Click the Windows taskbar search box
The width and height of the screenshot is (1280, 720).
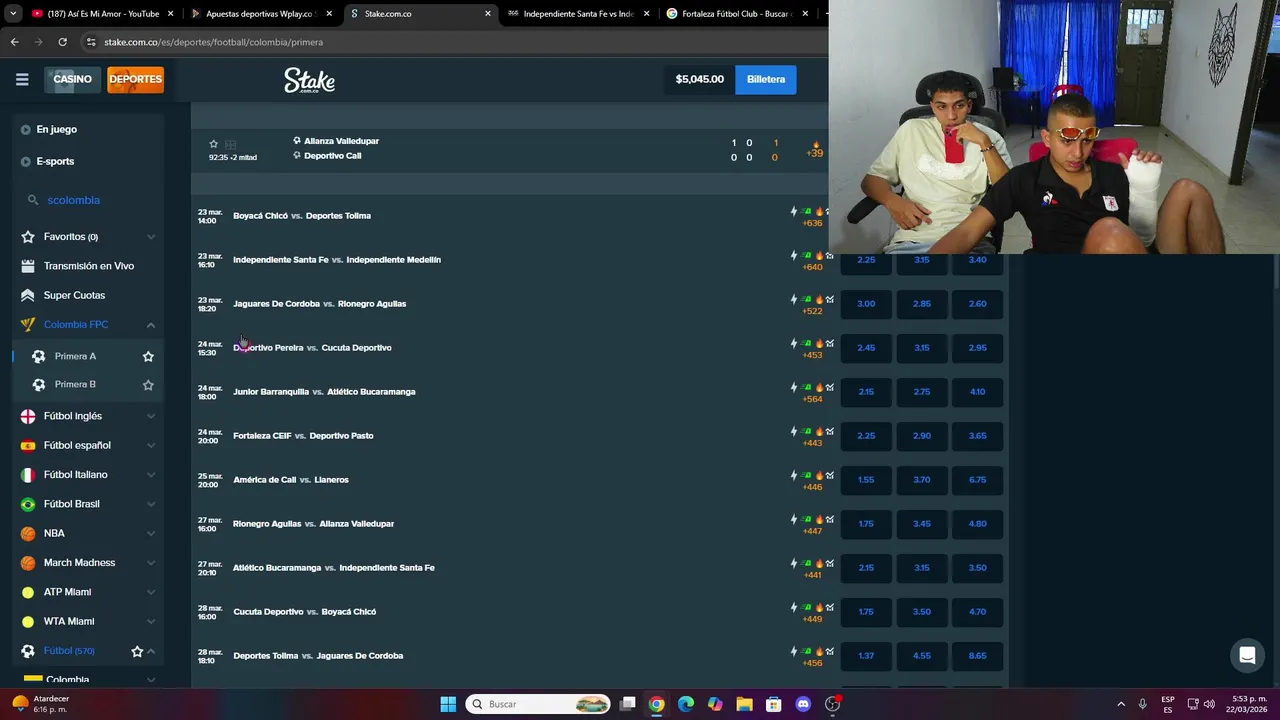click(x=540, y=704)
